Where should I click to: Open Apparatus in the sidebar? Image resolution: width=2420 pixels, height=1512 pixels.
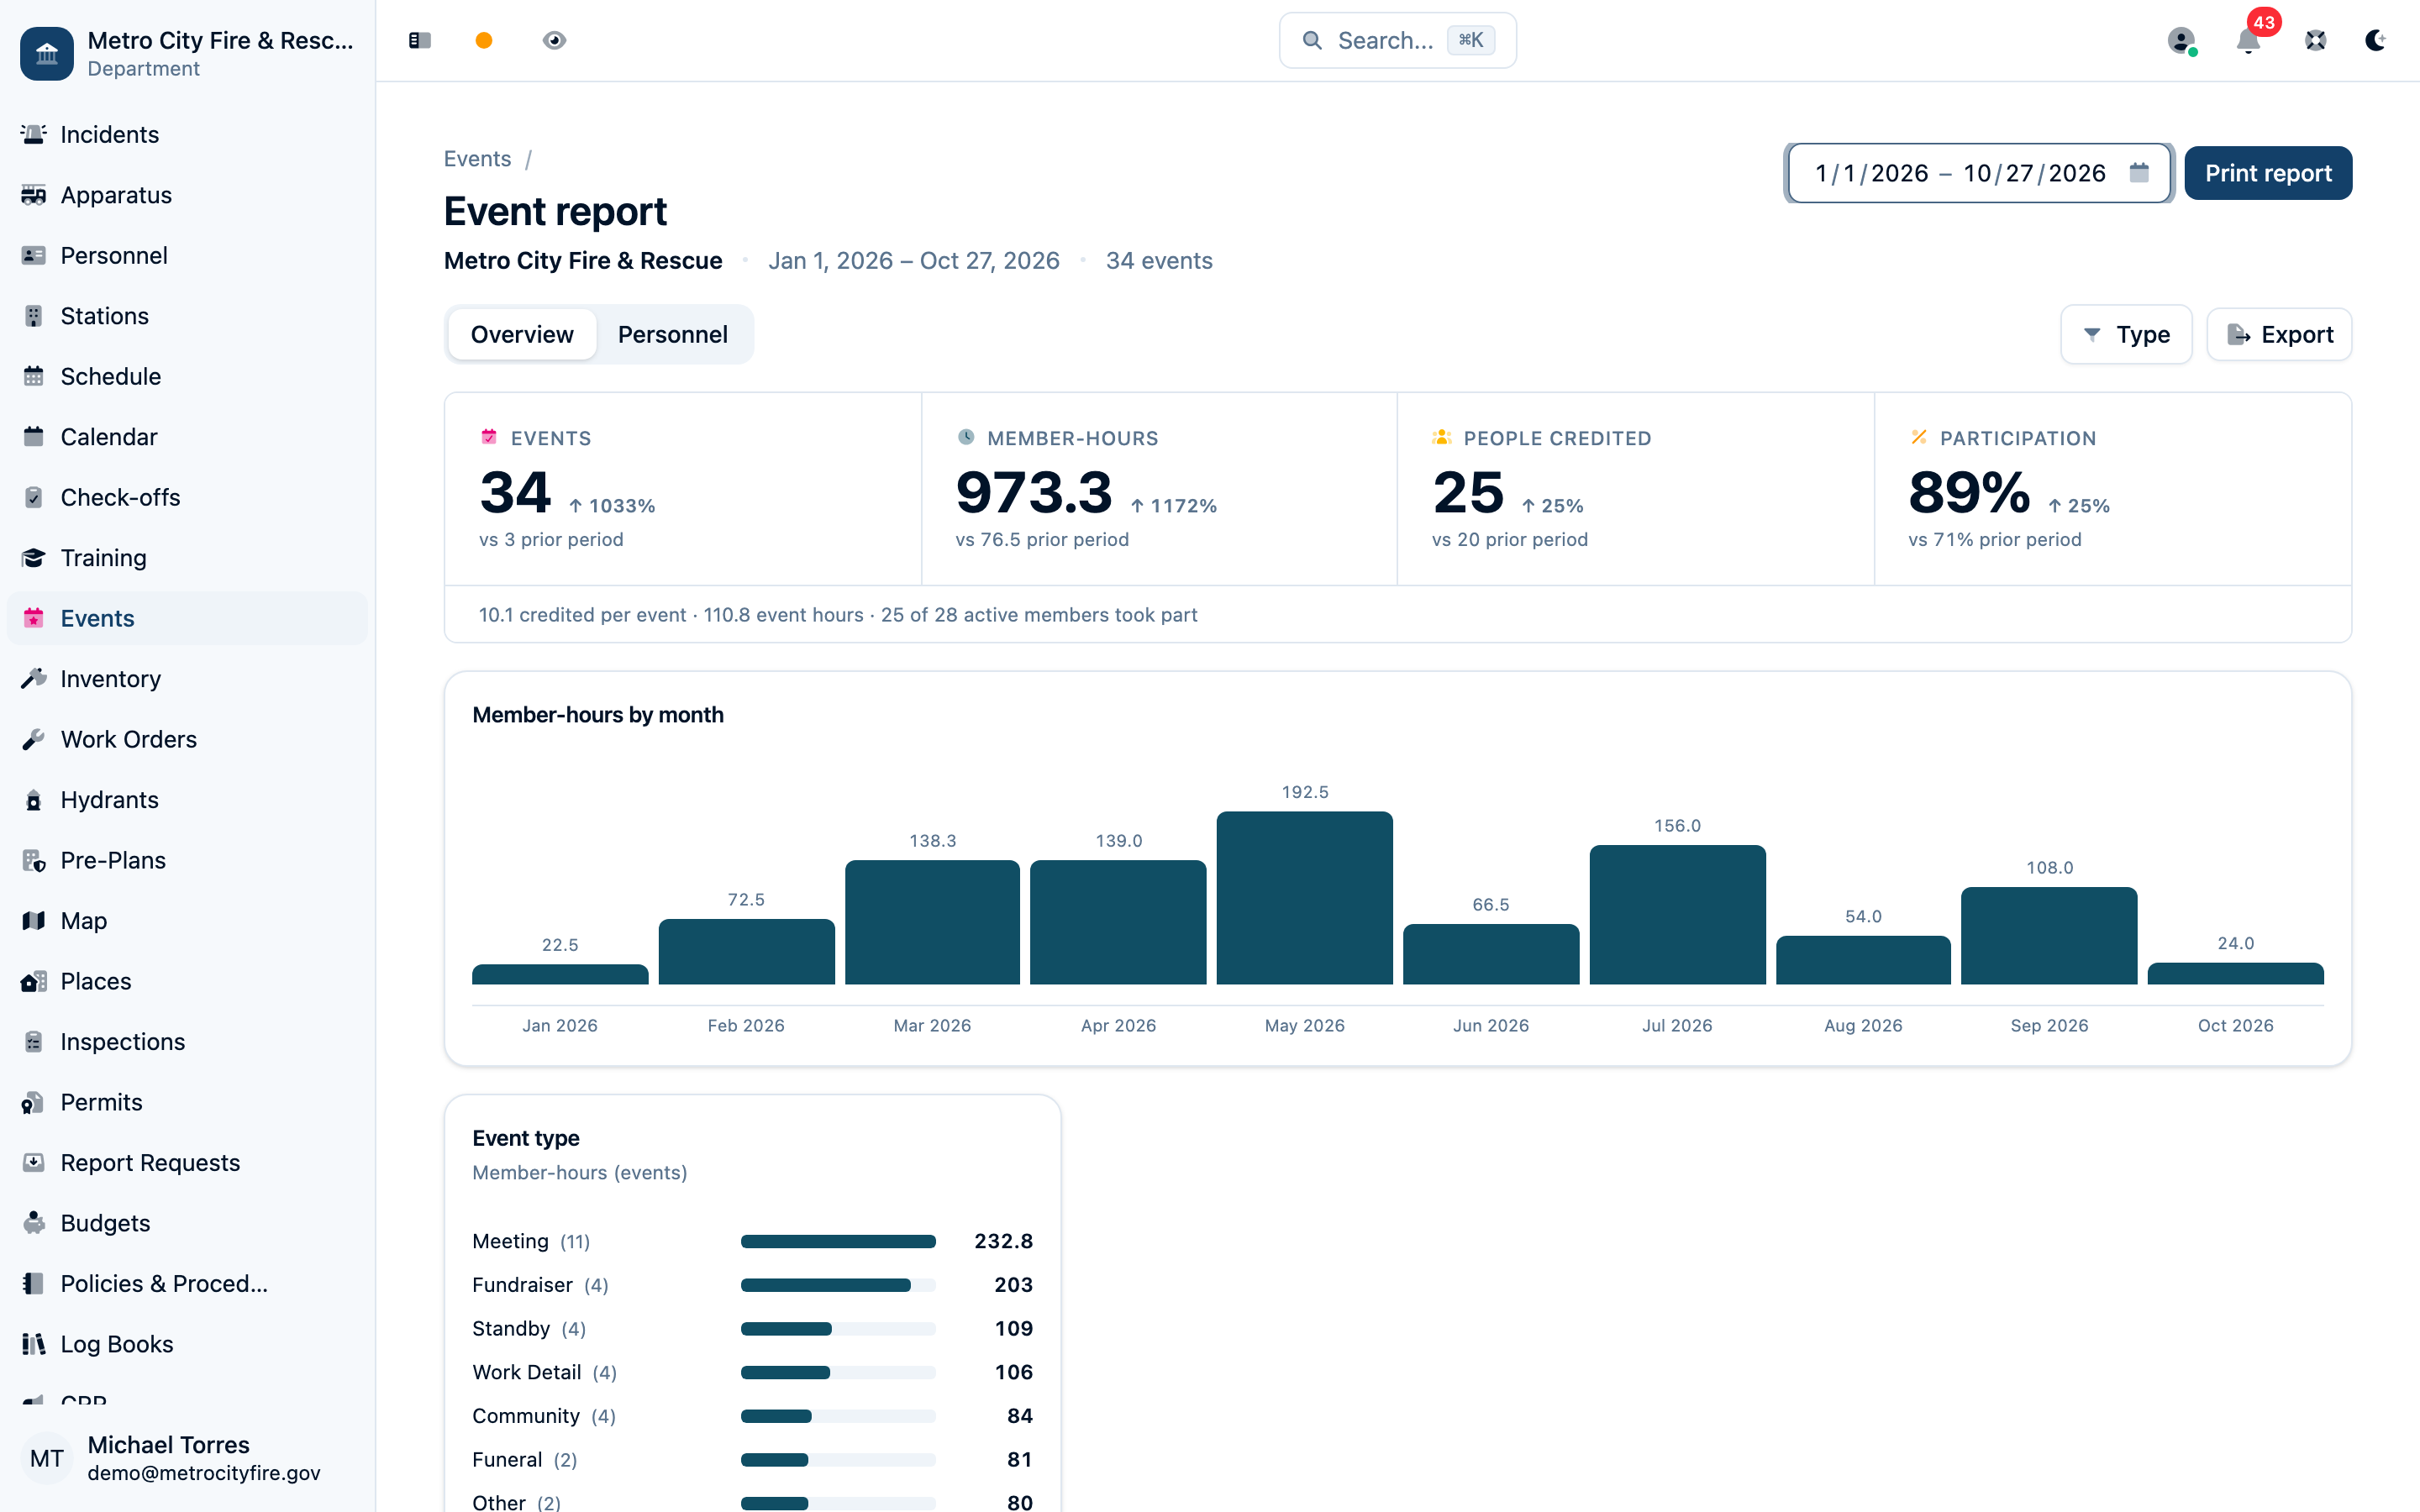[x=188, y=195]
